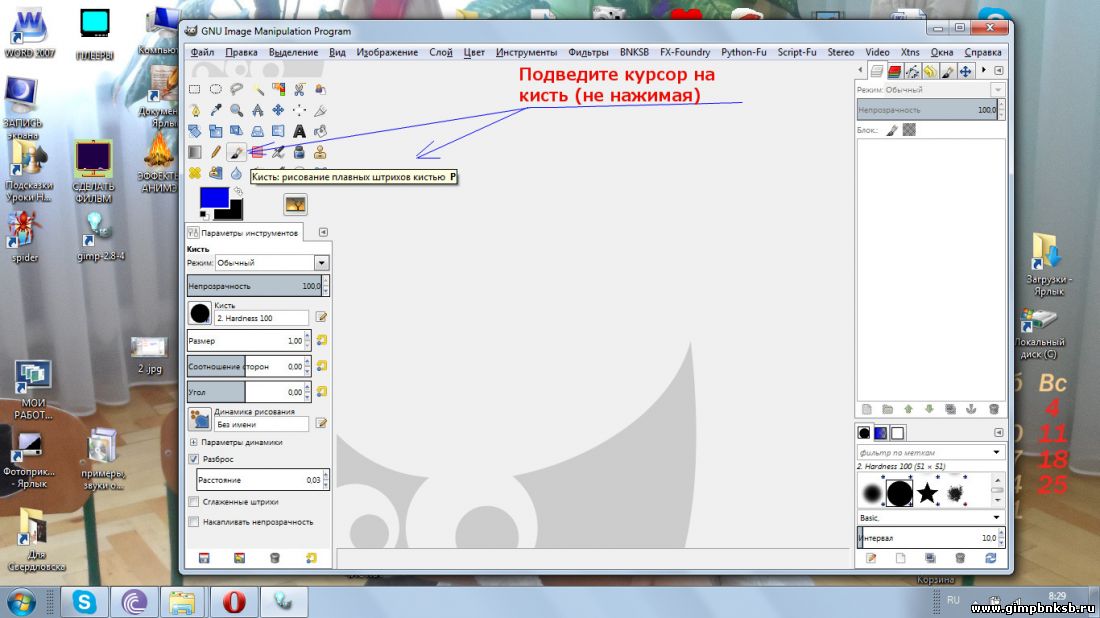Select the Fuzzy Select magic wand tool
Screen dimensions: 1100x618
click(257, 89)
